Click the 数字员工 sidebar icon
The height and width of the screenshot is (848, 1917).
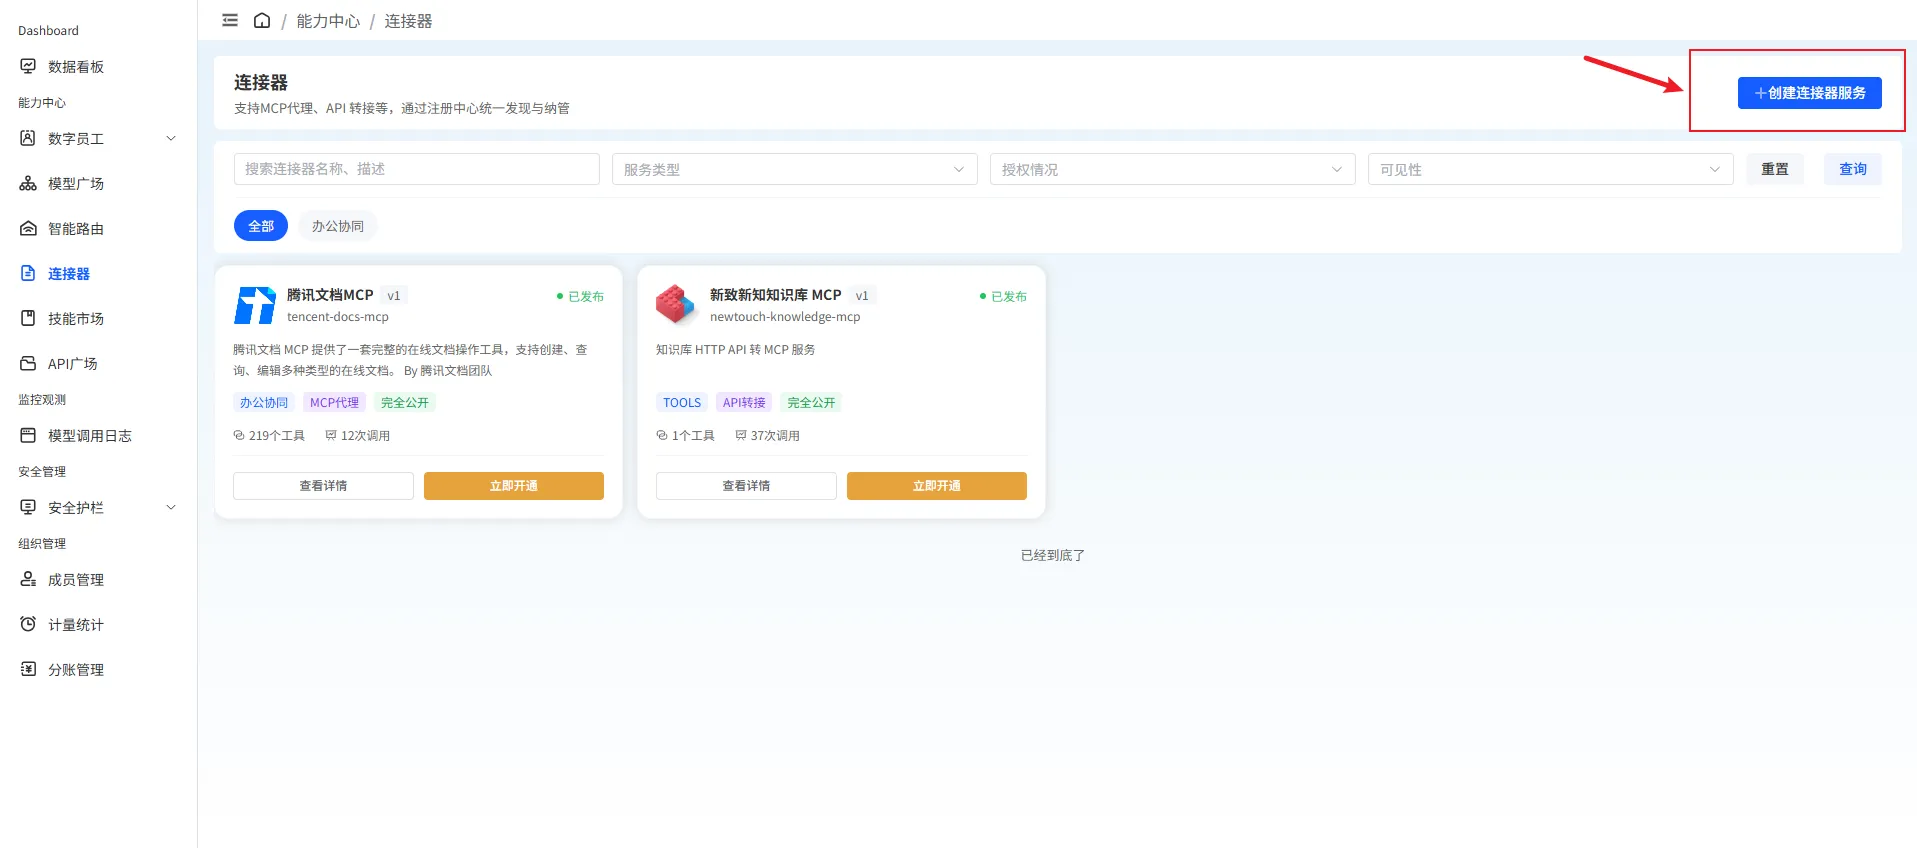pos(28,138)
